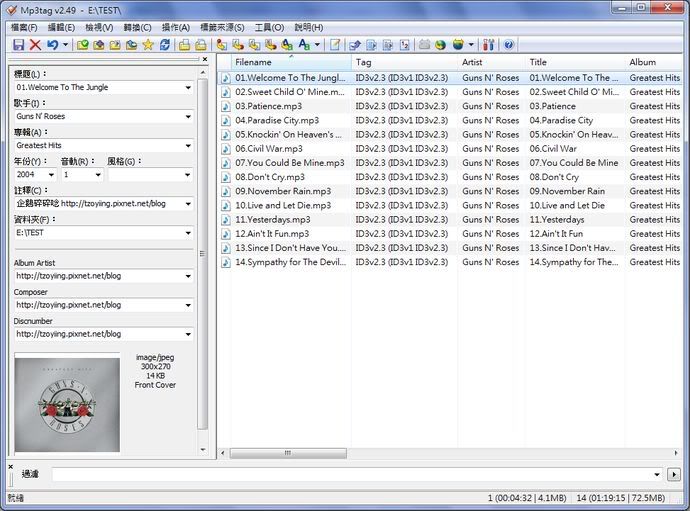Expand the 音軌 track number dropdown

tap(98, 175)
